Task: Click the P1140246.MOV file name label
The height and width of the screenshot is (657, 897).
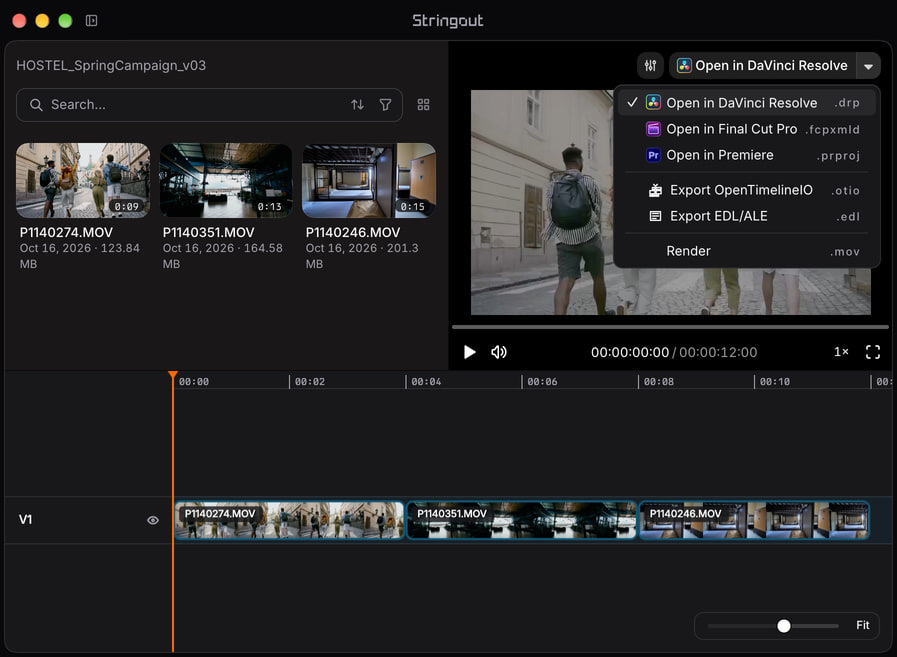Action: (352, 232)
